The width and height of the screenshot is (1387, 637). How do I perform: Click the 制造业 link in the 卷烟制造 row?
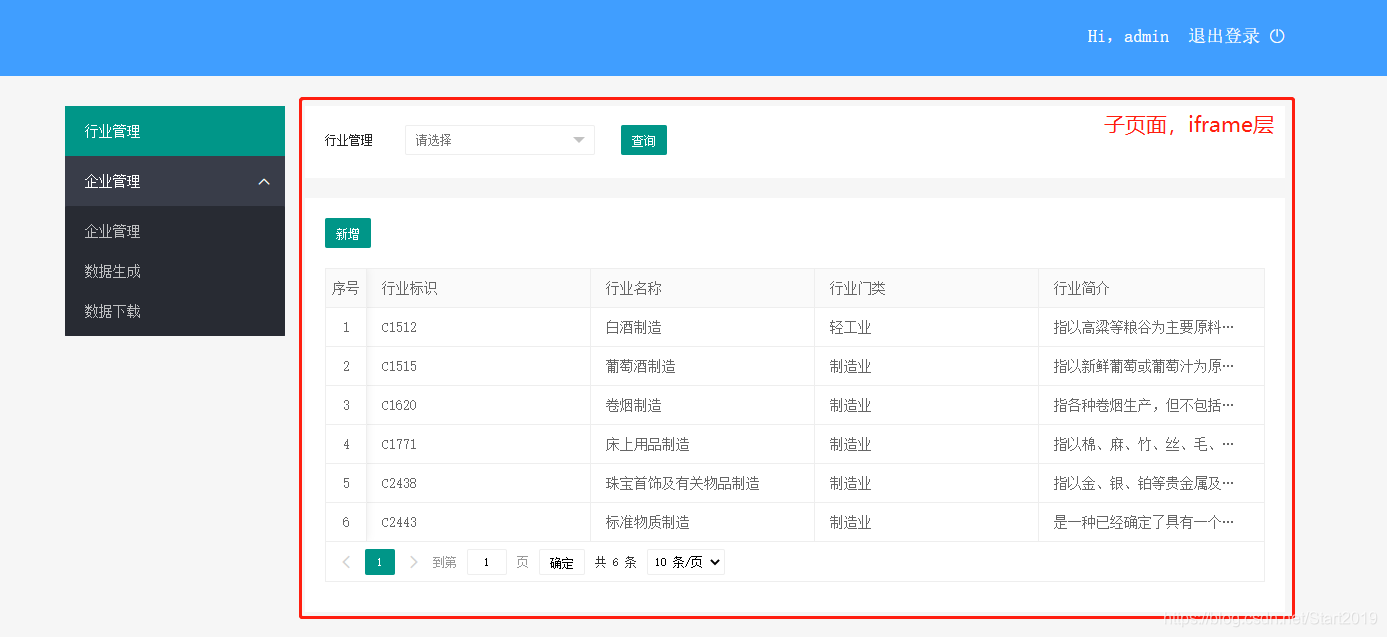pyautogui.click(x=851, y=405)
